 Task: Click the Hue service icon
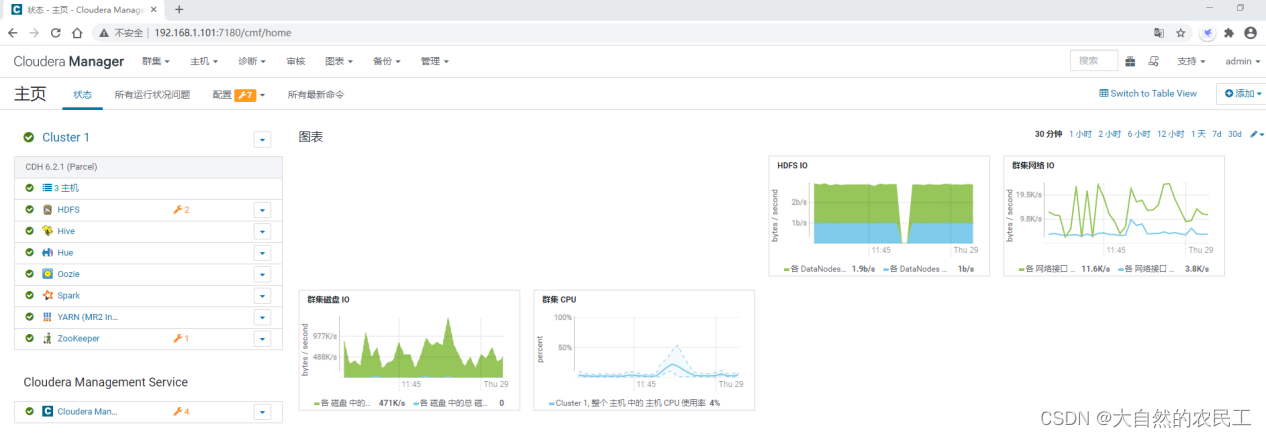pyautogui.click(x=47, y=253)
